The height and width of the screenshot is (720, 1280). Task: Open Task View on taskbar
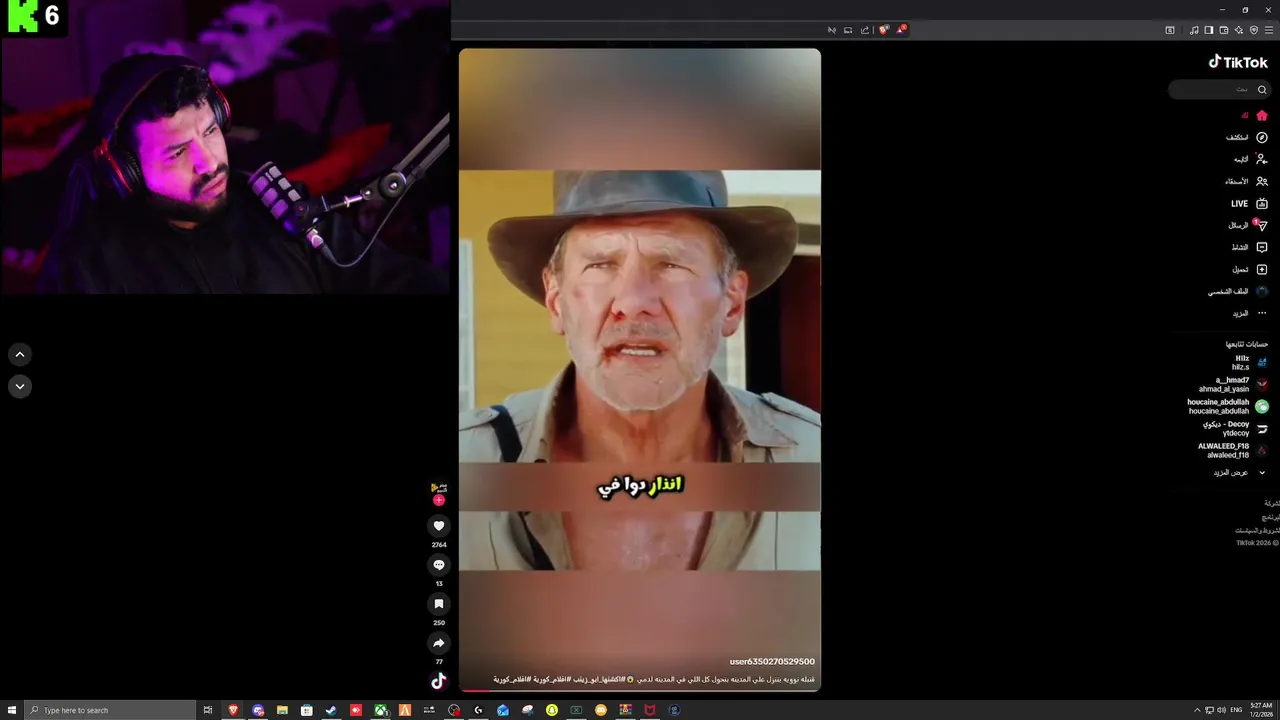[208, 710]
